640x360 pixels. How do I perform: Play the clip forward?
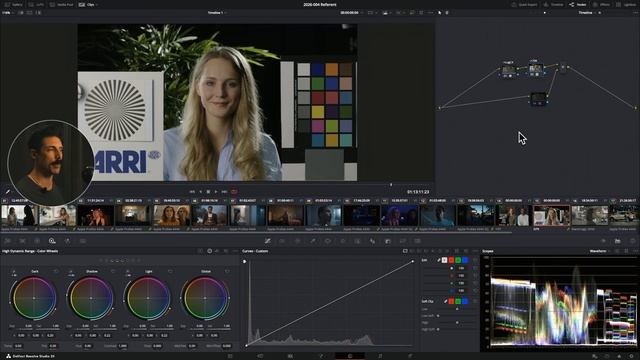[x=216, y=191]
